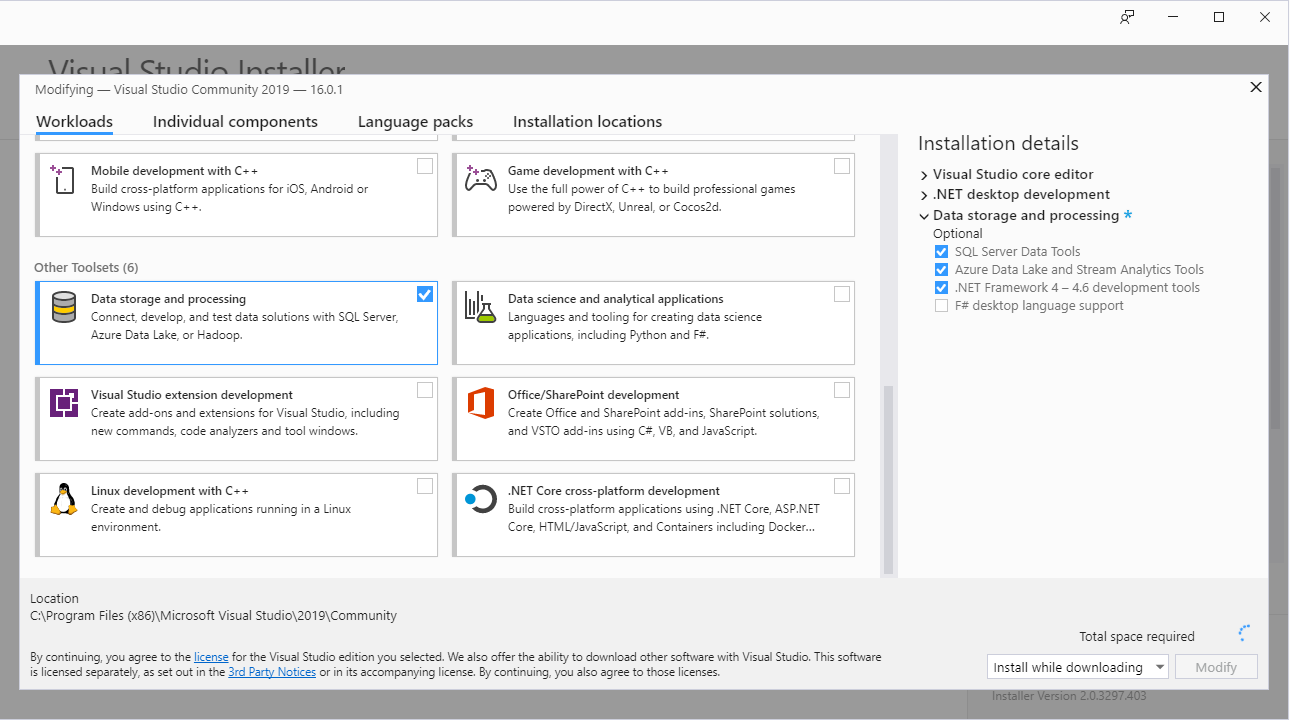Uncheck SQL Server Data Tools

(x=941, y=251)
